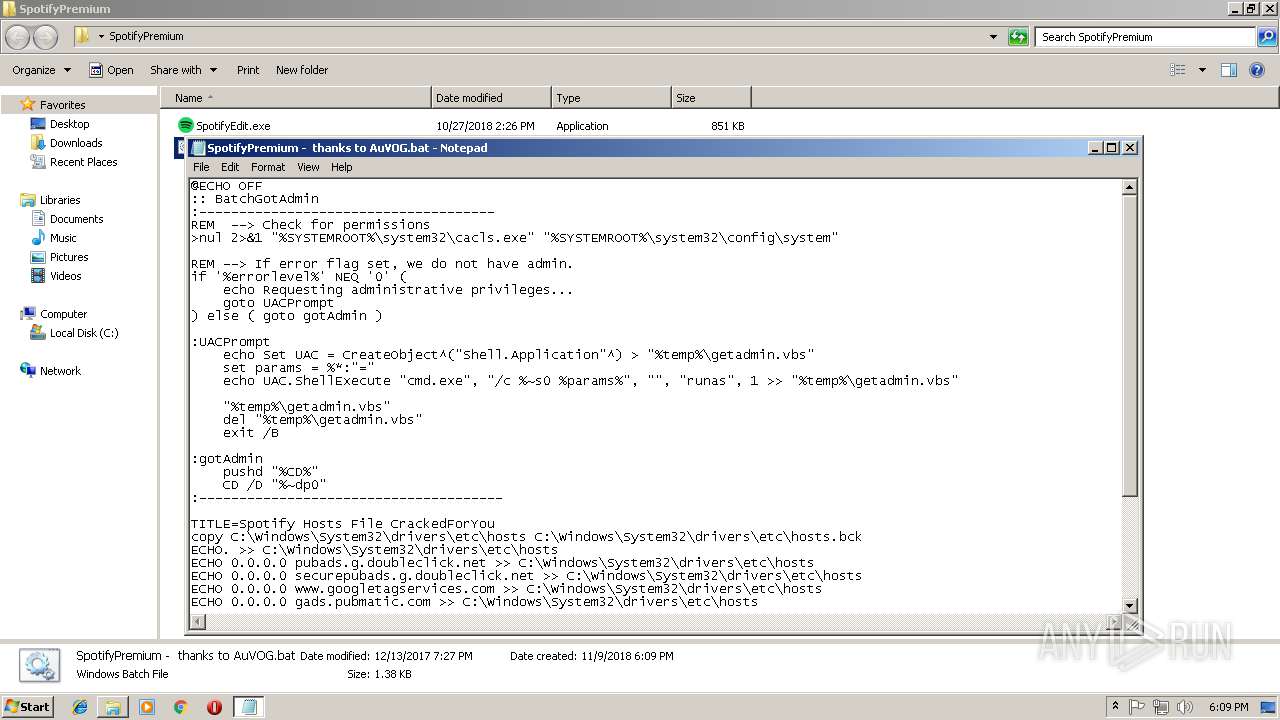Click Print in Explorer toolbar
Viewport: 1280px width, 720px height.
[248, 70]
